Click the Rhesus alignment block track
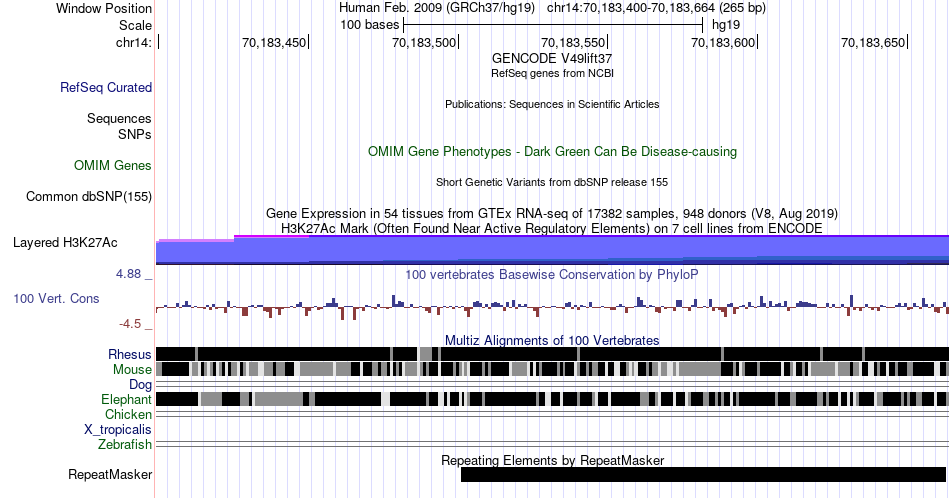 552,354
